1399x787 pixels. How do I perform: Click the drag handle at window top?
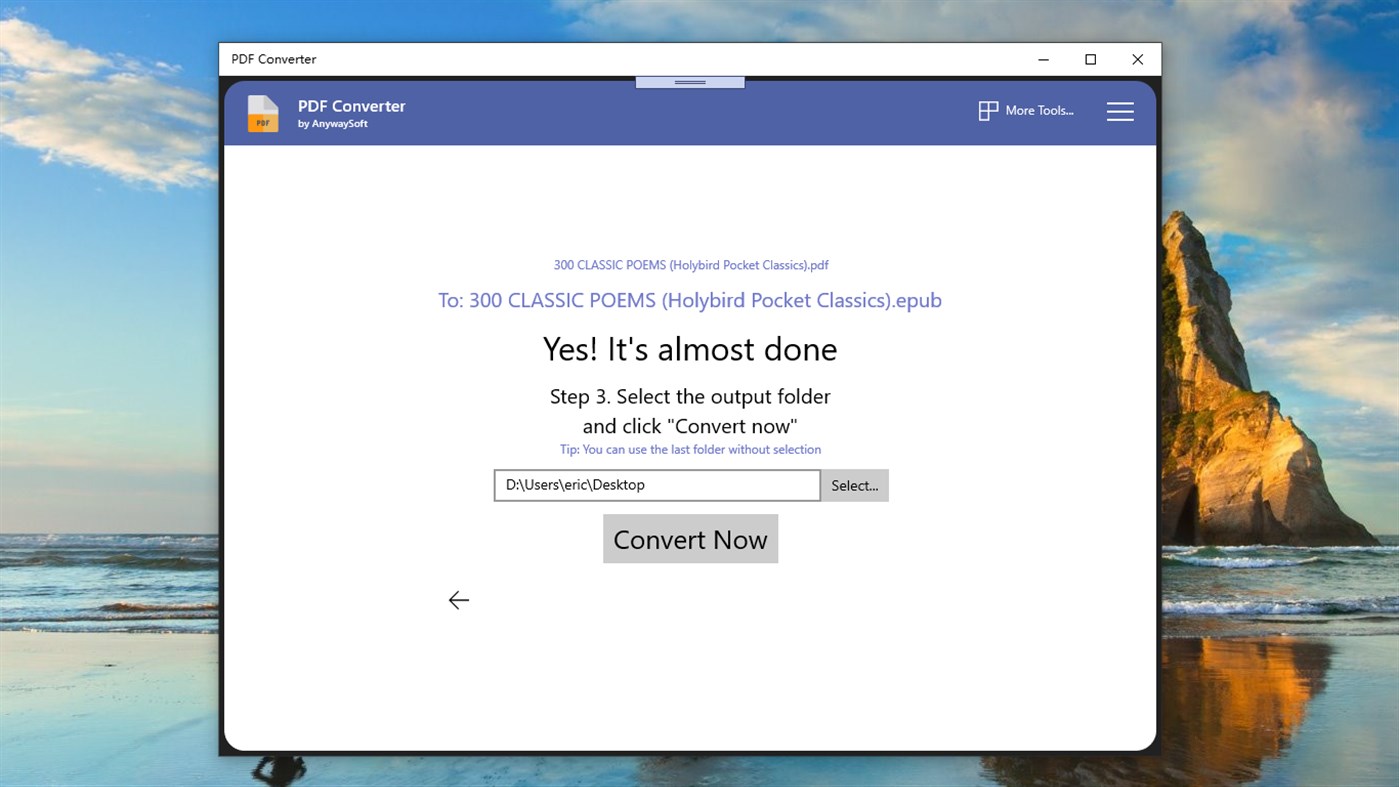click(689, 82)
